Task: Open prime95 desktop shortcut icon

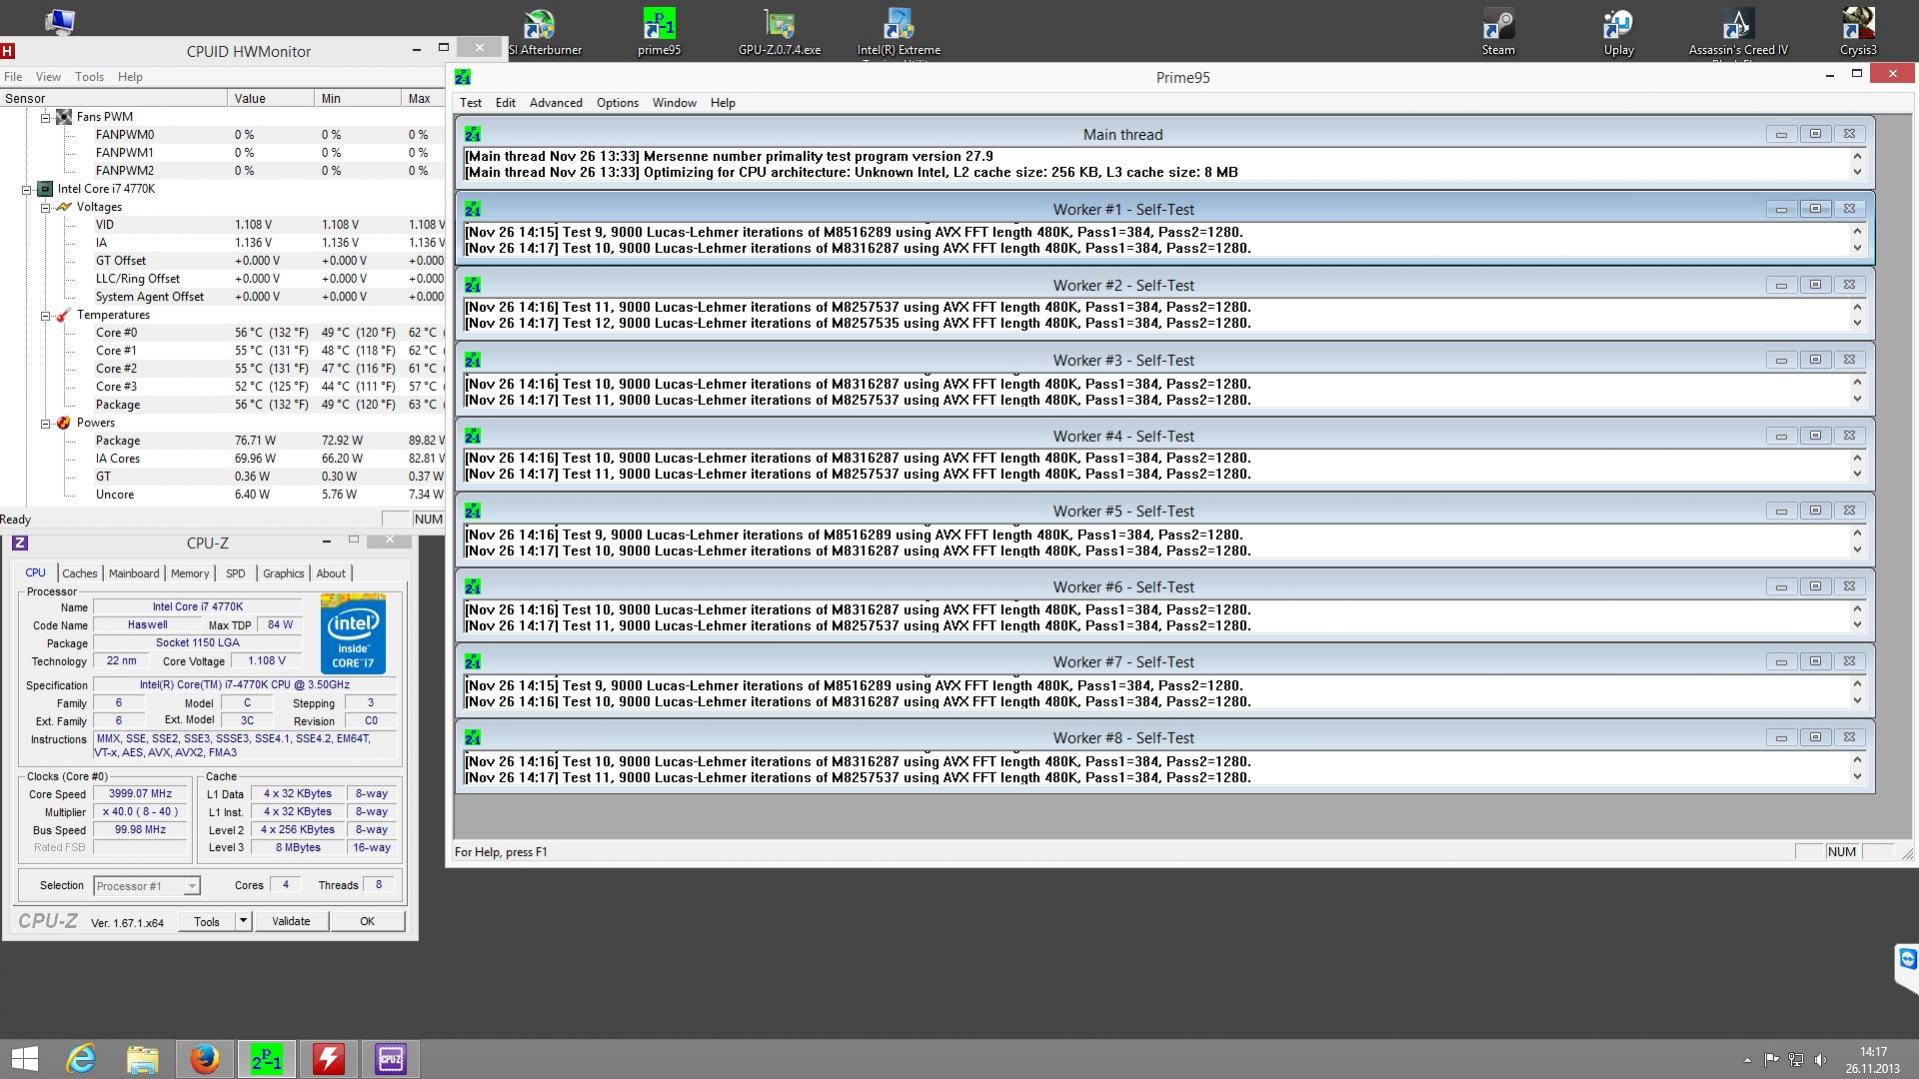Action: [x=659, y=32]
